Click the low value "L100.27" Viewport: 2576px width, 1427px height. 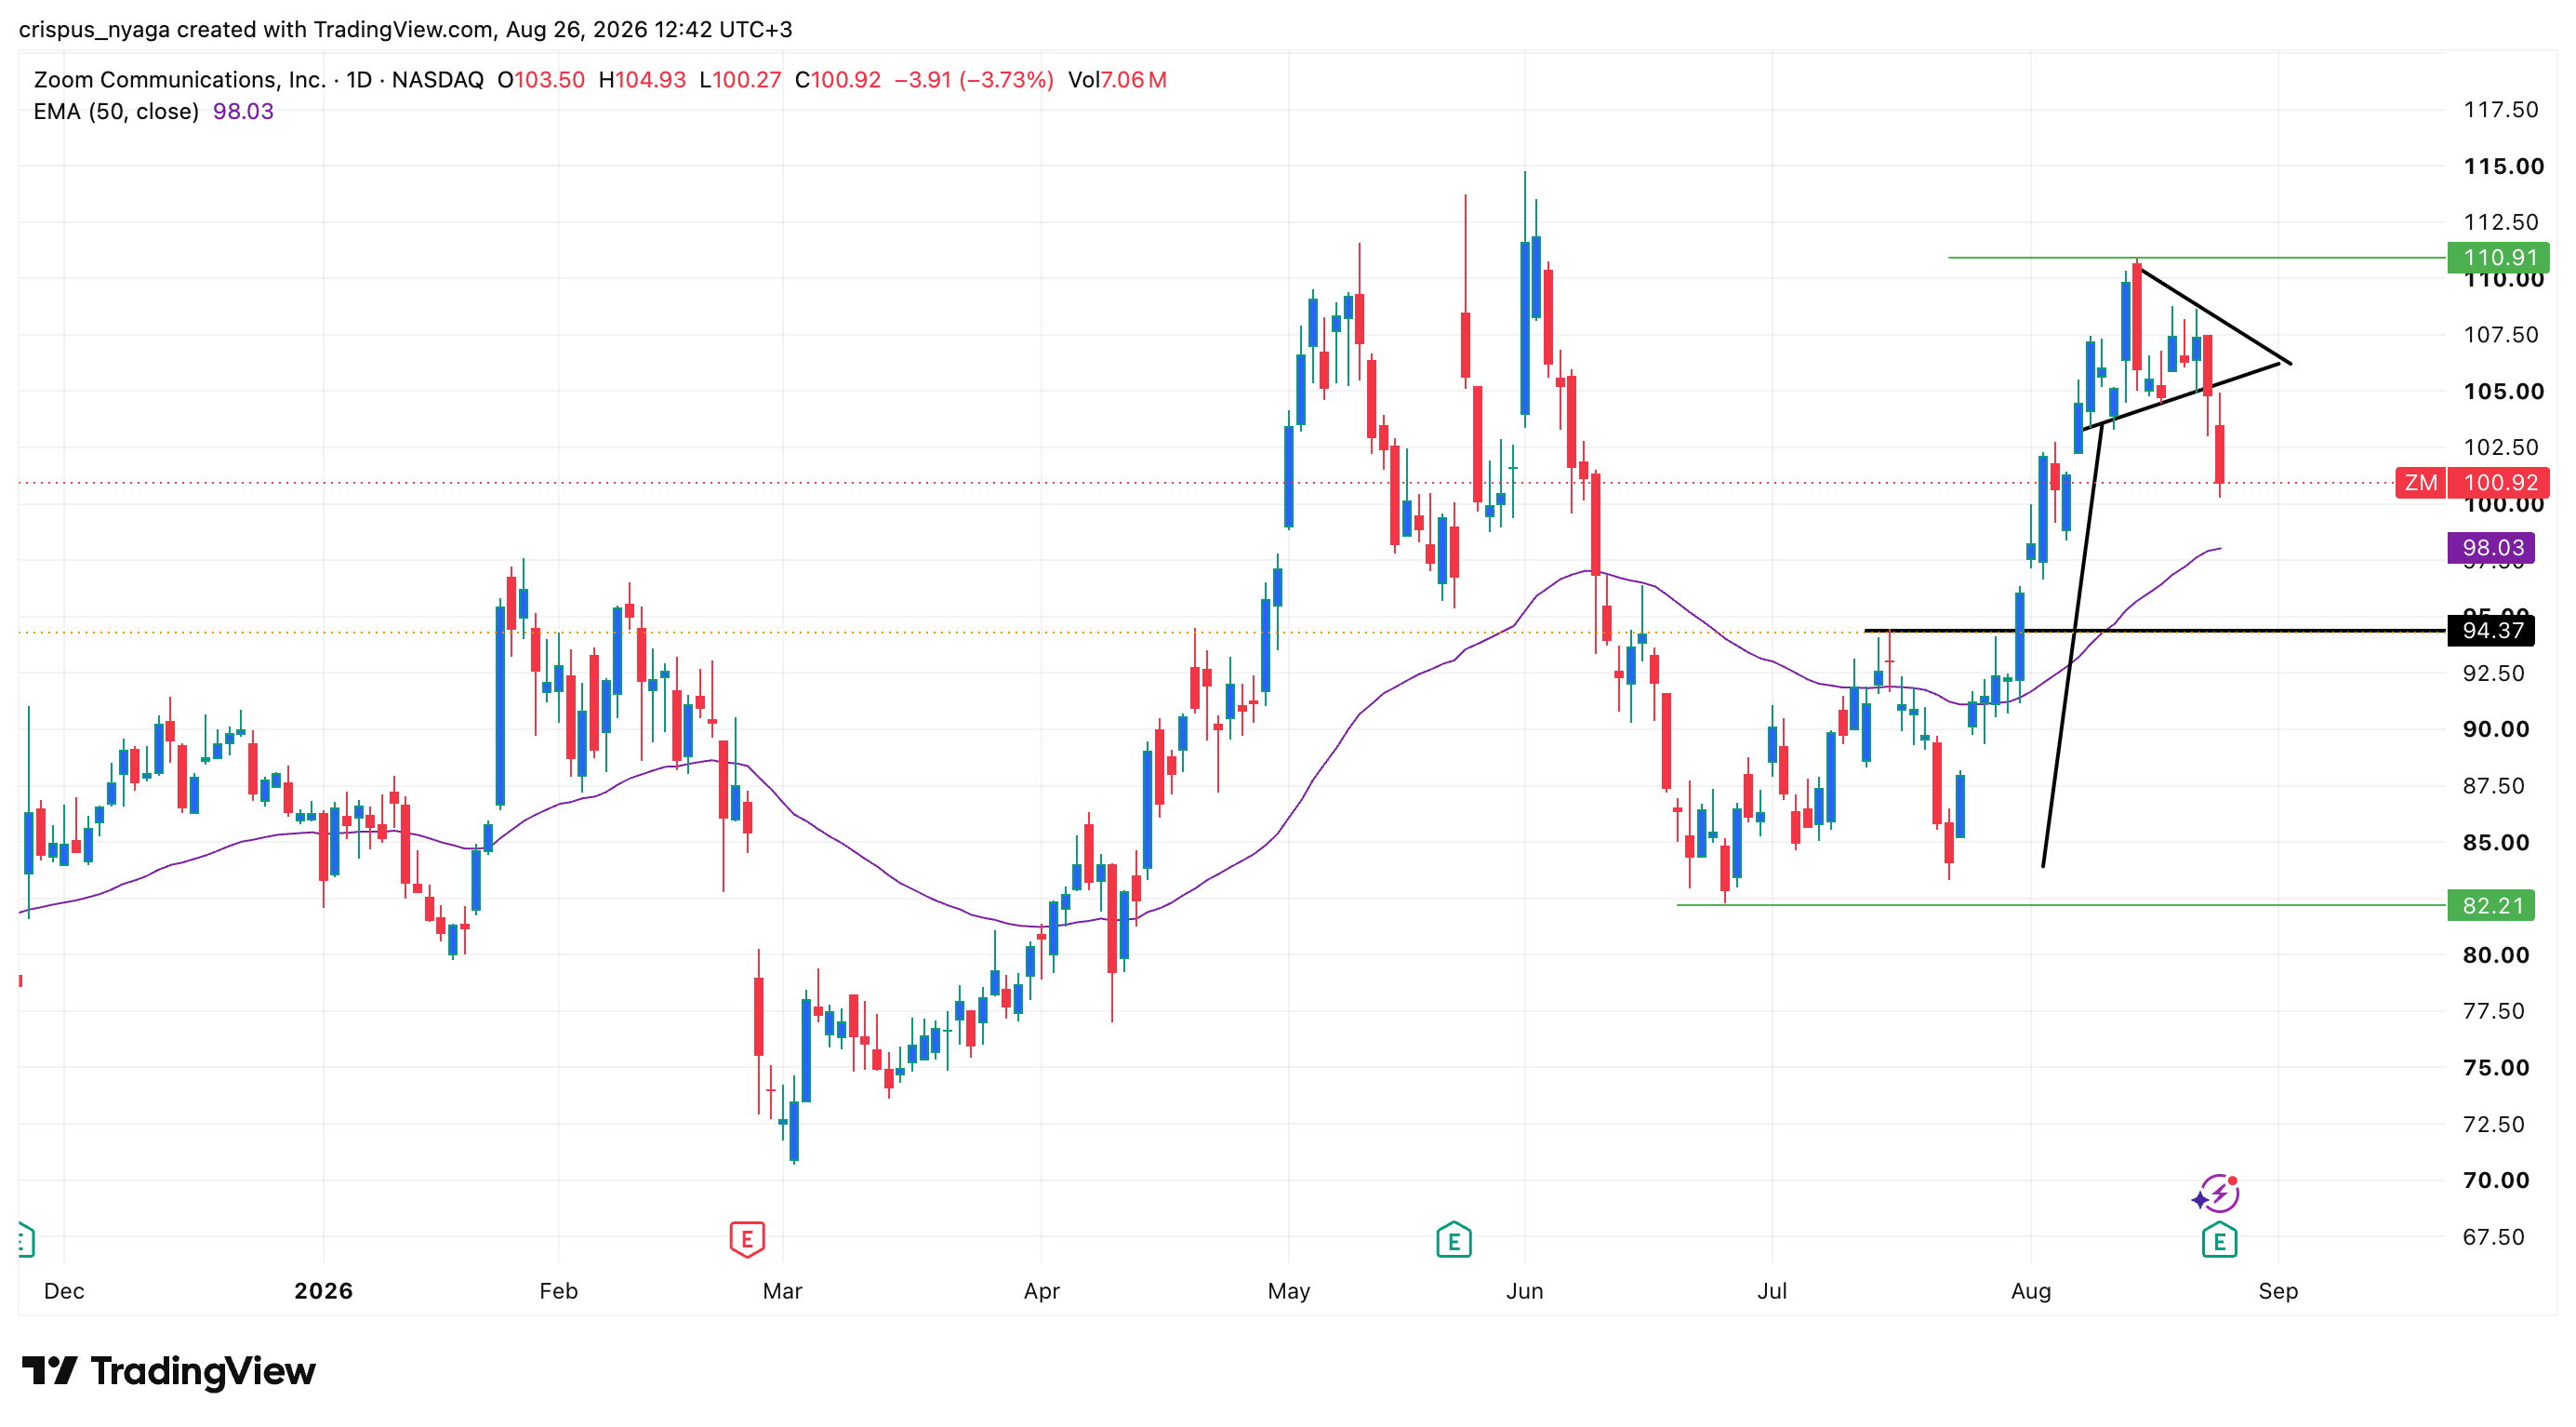740,80
